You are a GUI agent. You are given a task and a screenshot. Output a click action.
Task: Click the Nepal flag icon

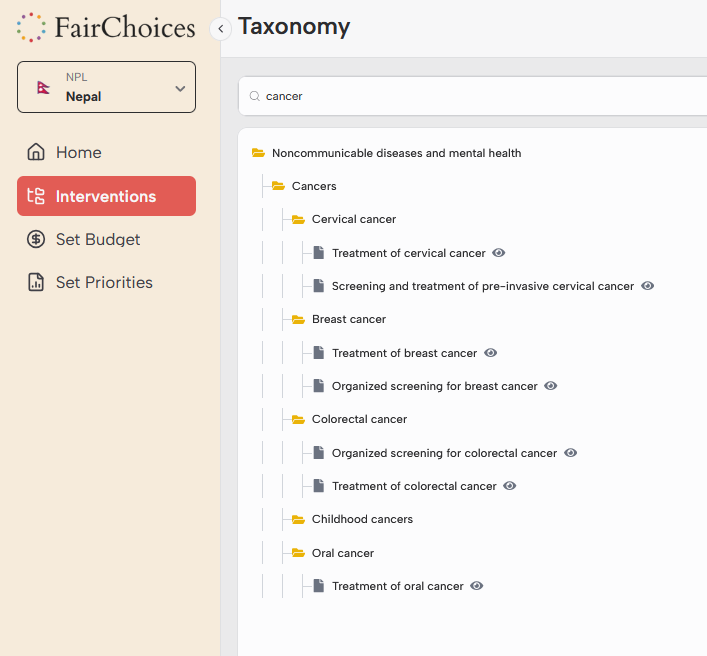coord(43,88)
